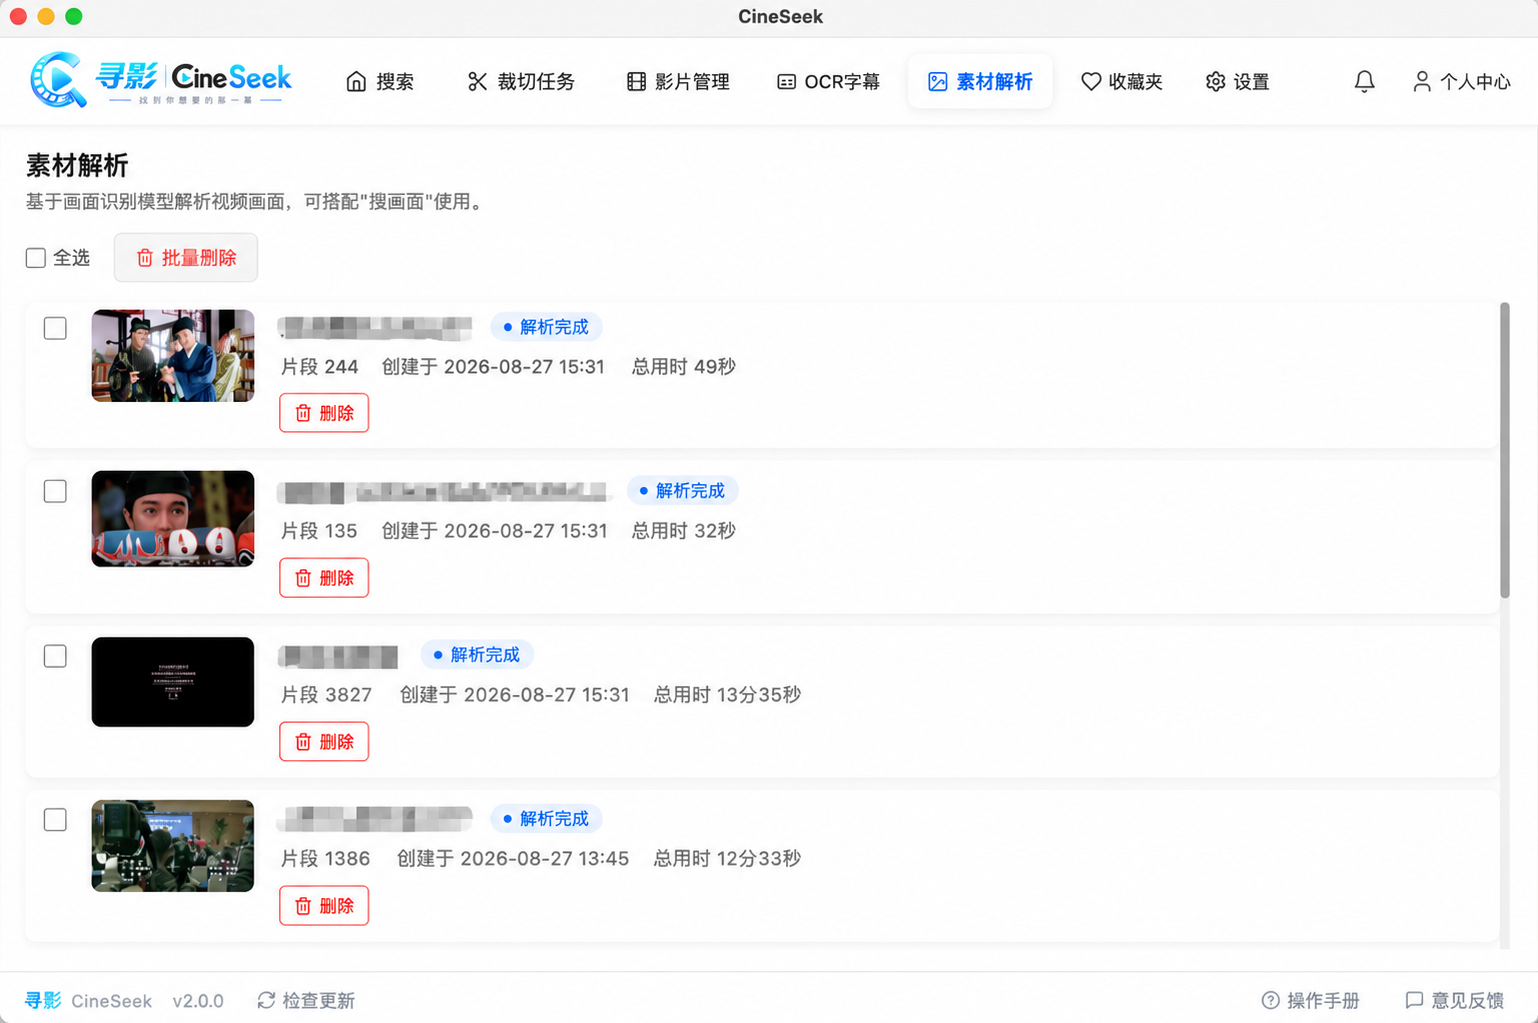1538x1023 pixels.
Task: Check the 全选 select-all checkbox
Action: tap(36, 258)
